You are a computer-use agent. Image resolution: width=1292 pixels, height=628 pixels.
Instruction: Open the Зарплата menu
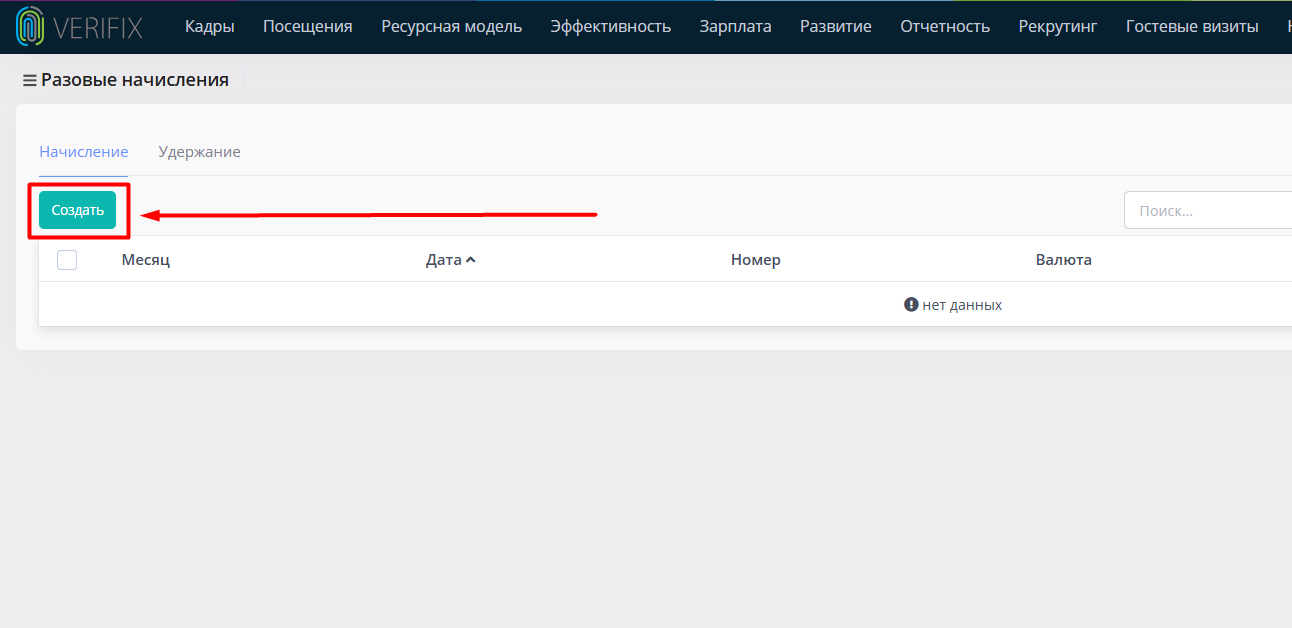point(736,26)
